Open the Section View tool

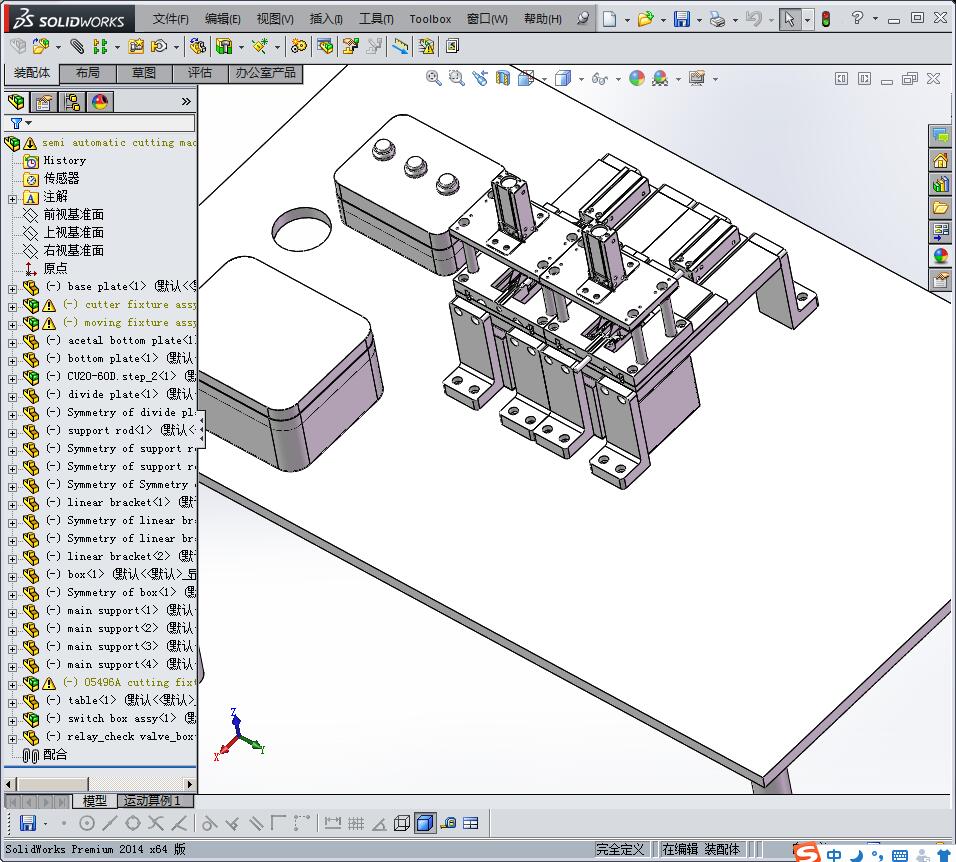pos(503,78)
